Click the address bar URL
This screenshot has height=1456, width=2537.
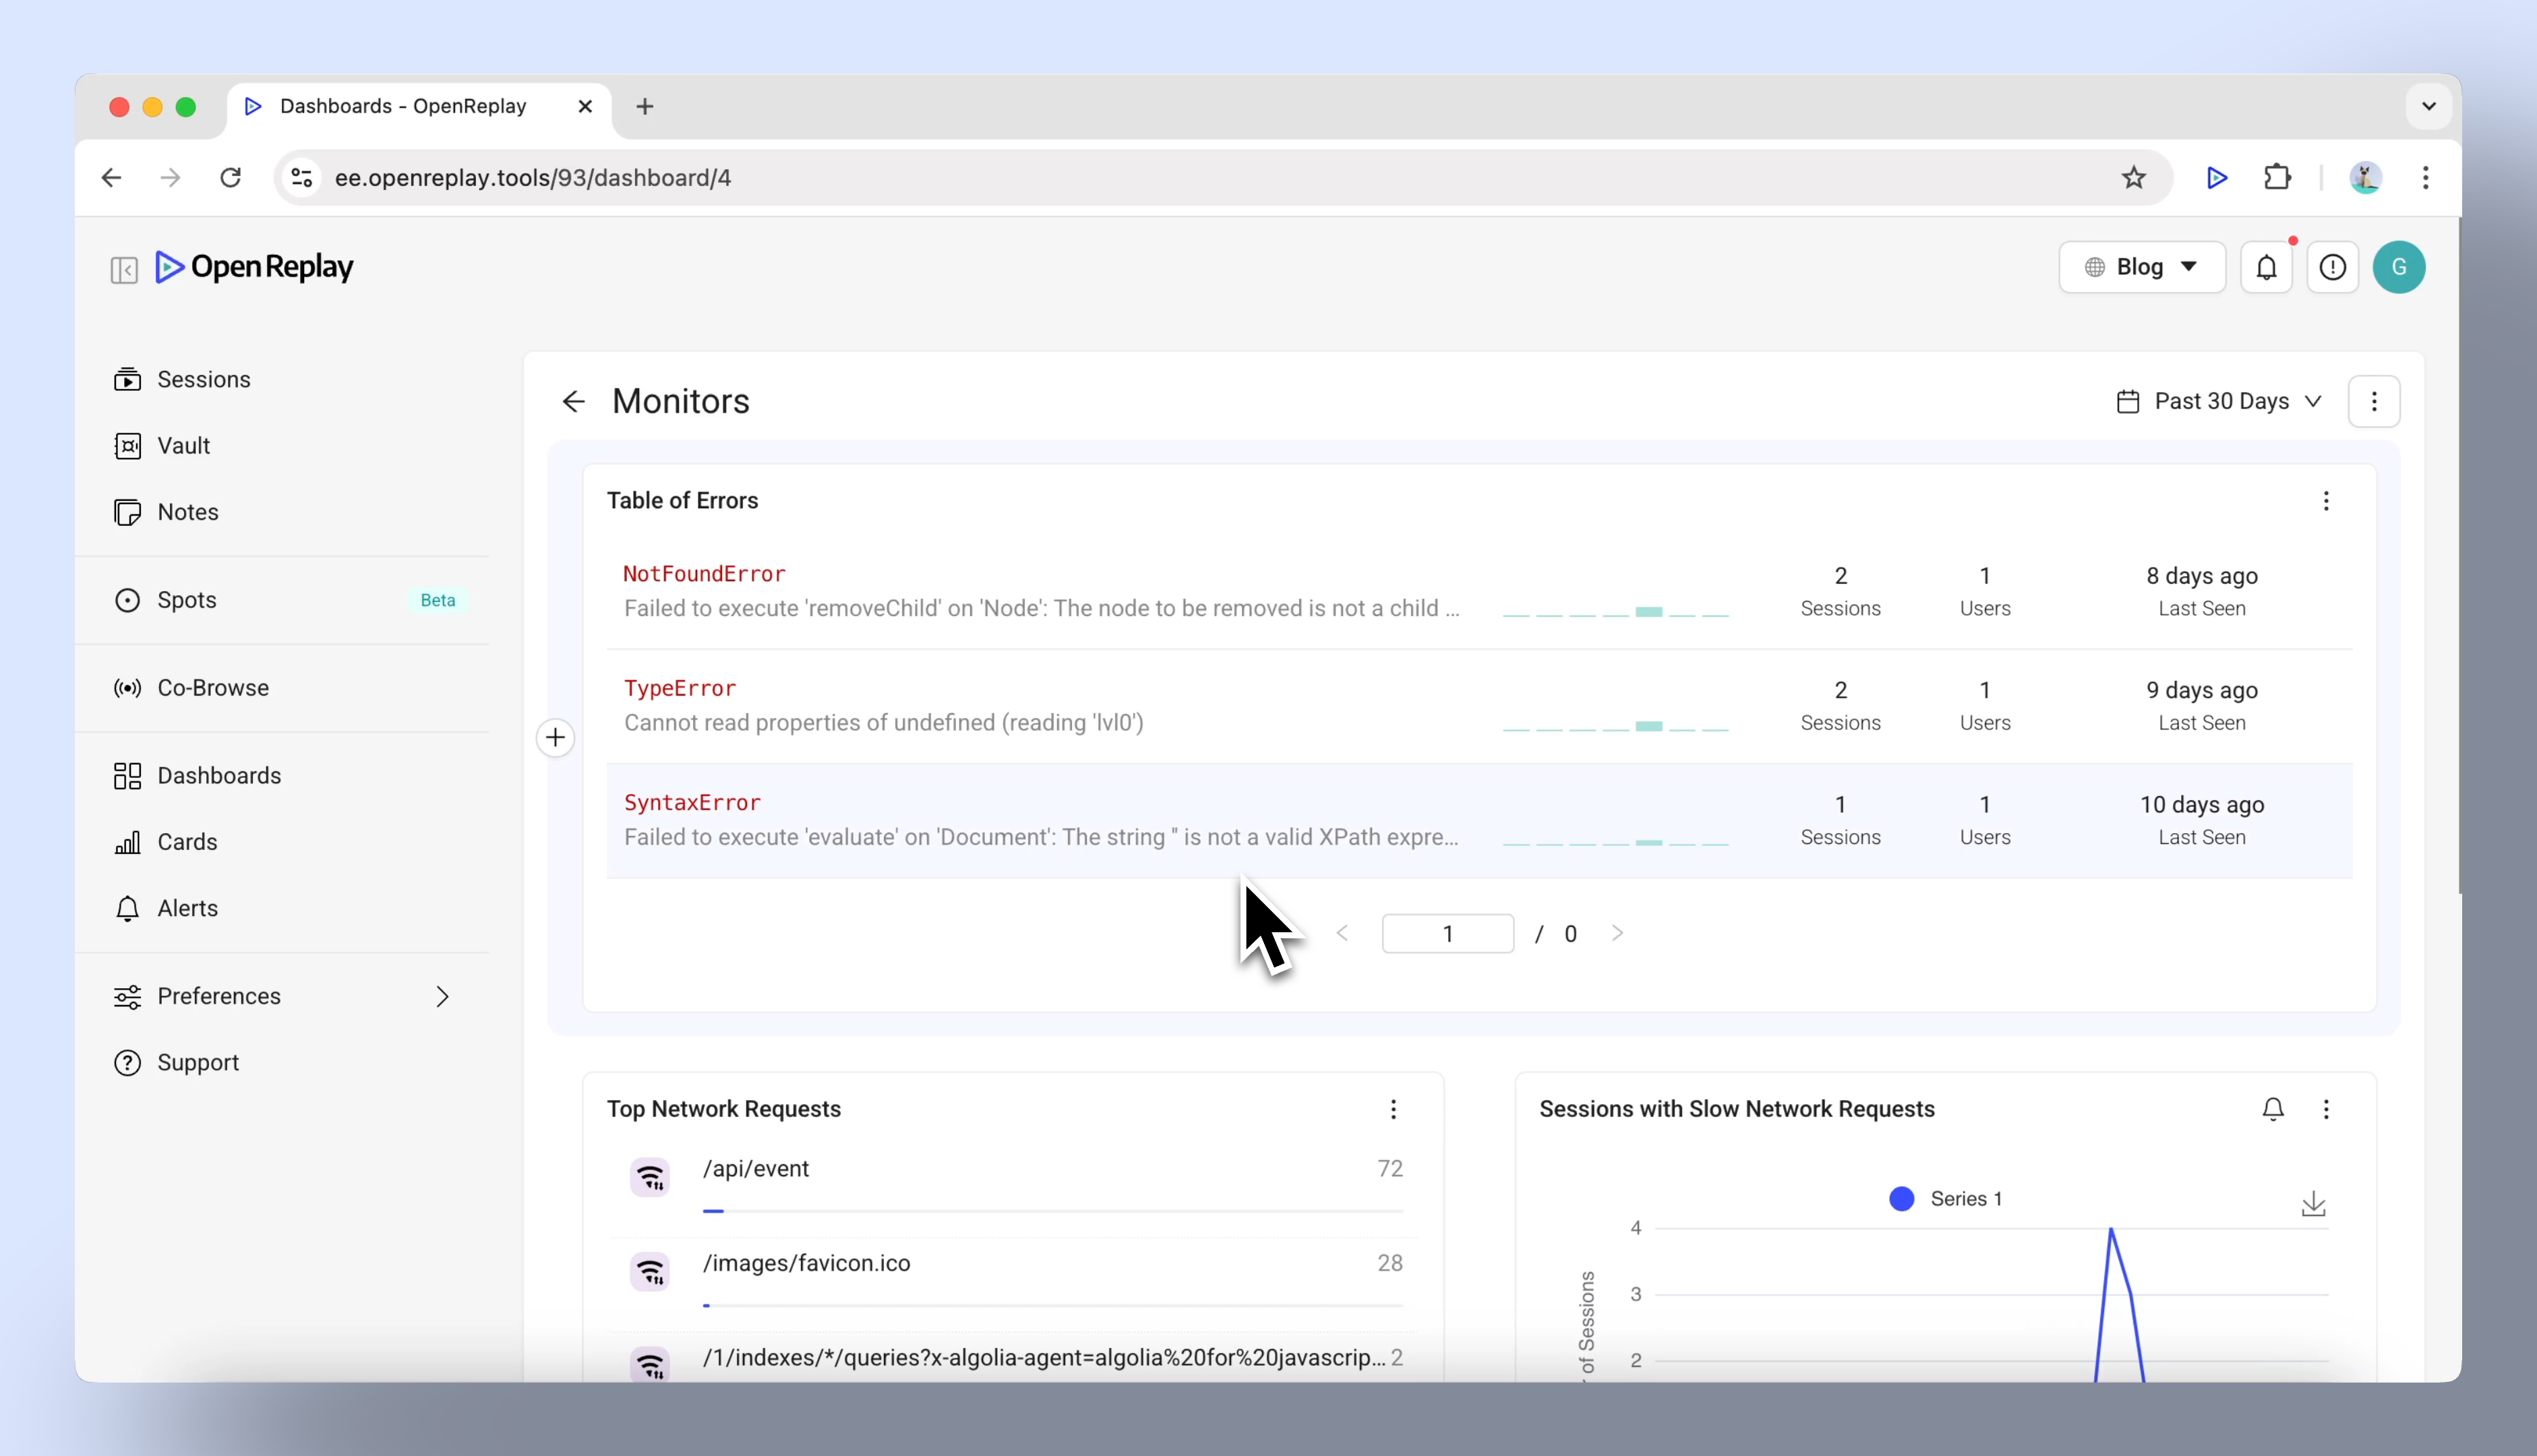pos(532,178)
